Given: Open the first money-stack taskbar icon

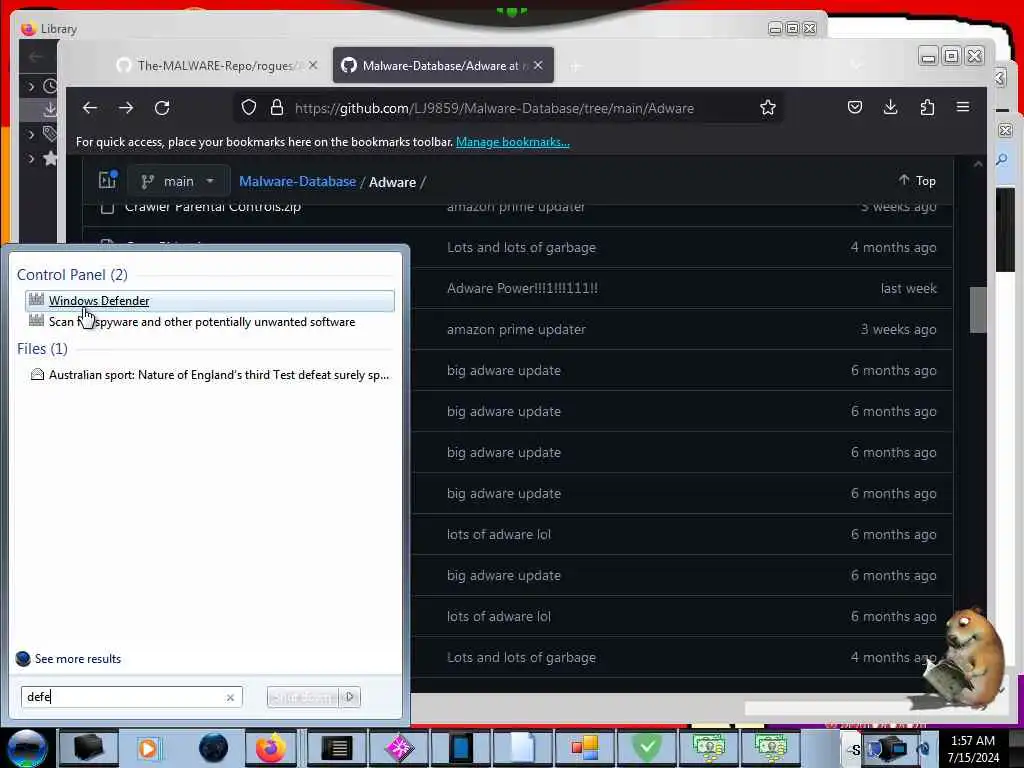Looking at the screenshot, I should click(x=709, y=748).
